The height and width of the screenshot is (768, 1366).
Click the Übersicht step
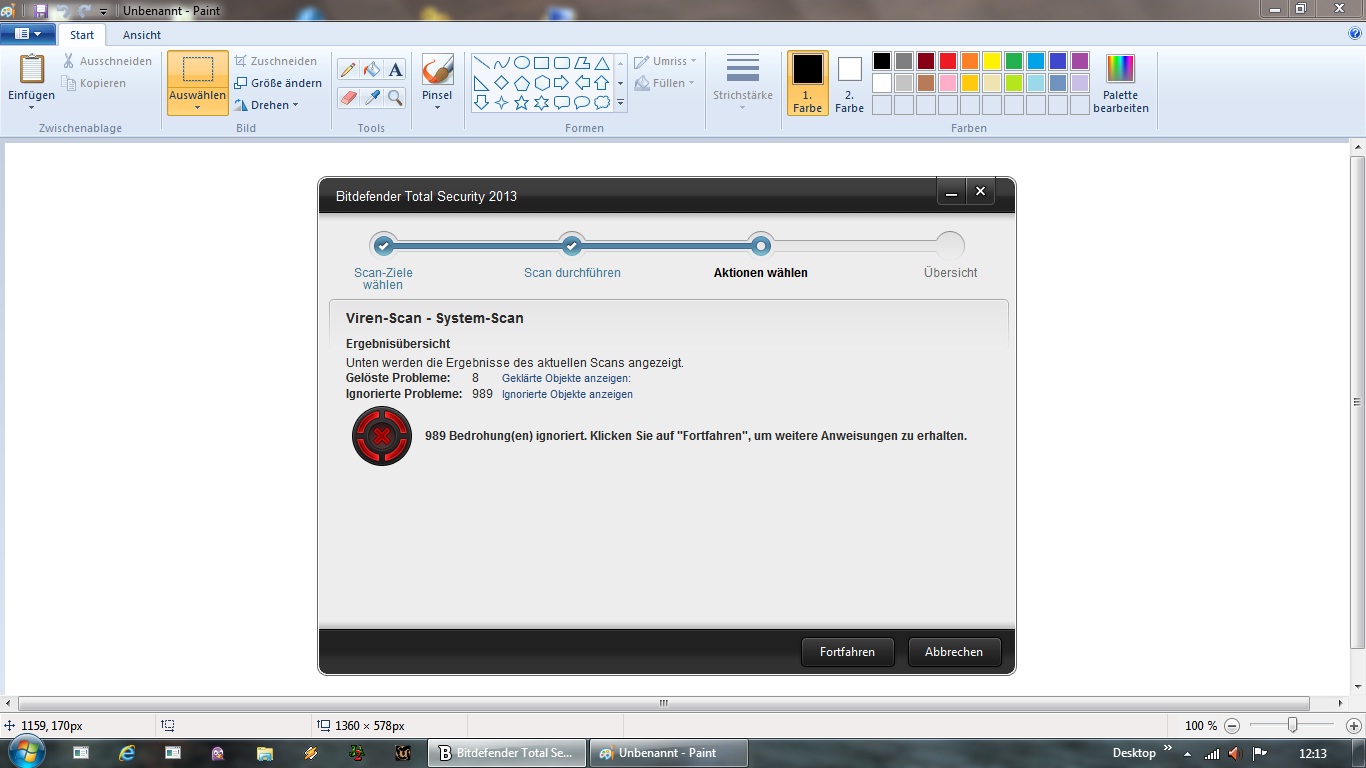coord(950,272)
